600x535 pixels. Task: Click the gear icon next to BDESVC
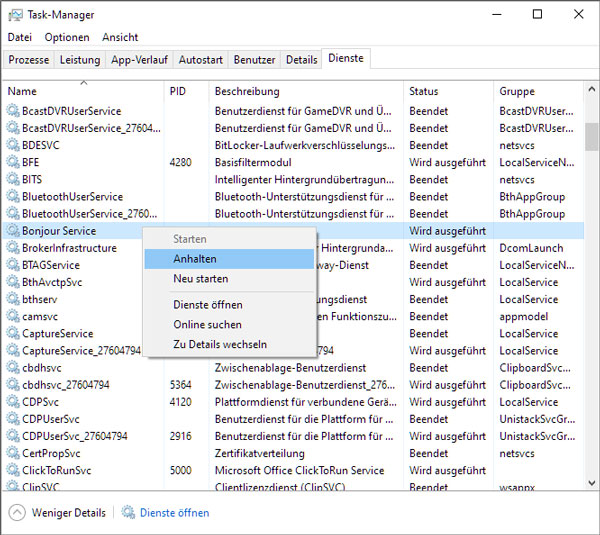pyautogui.click(x=13, y=145)
